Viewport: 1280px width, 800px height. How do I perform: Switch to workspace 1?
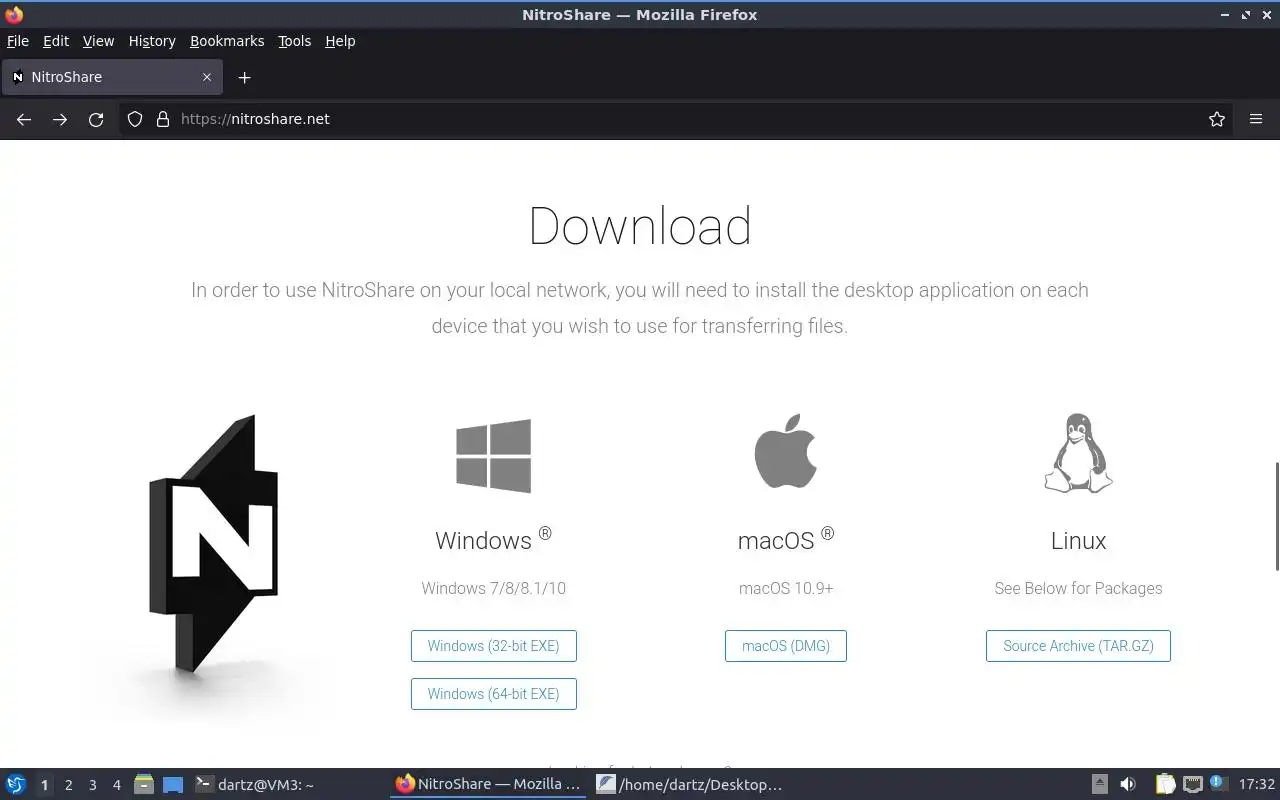(x=44, y=785)
